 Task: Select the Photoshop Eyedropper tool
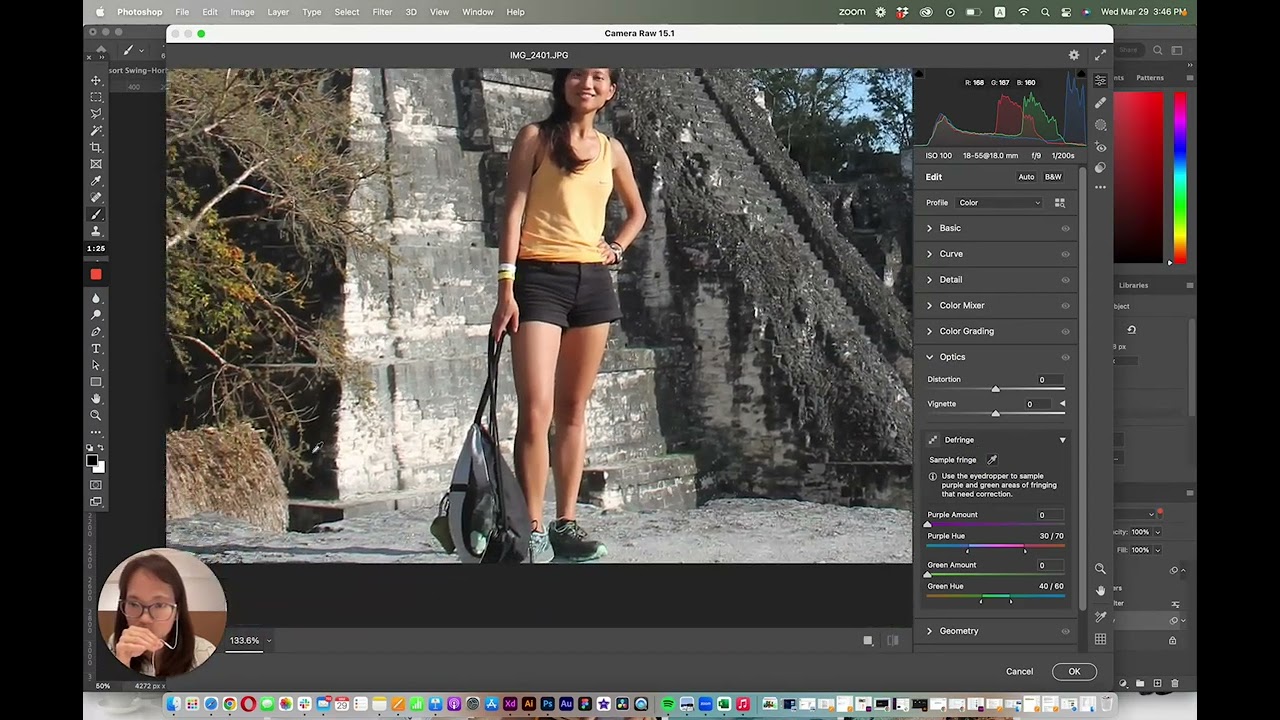pyautogui.click(x=96, y=181)
